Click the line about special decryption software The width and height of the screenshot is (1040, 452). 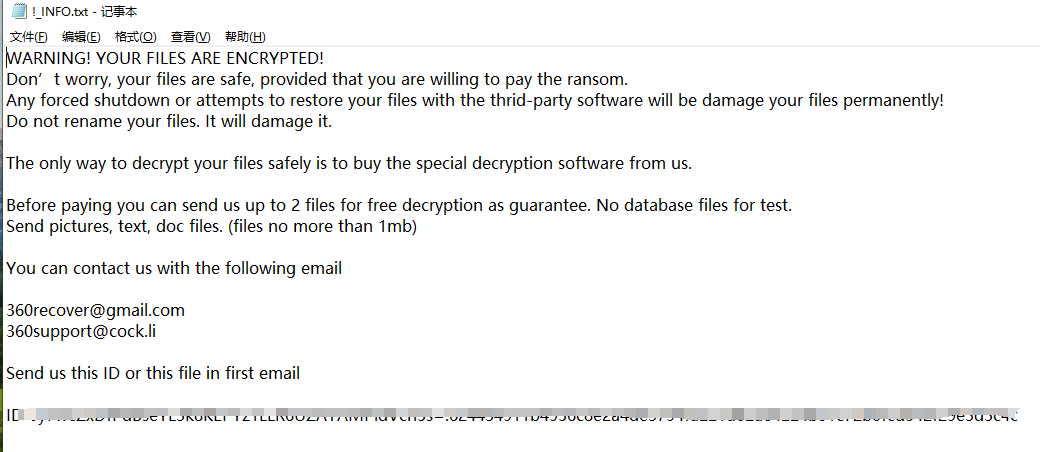click(x=348, y=163)
